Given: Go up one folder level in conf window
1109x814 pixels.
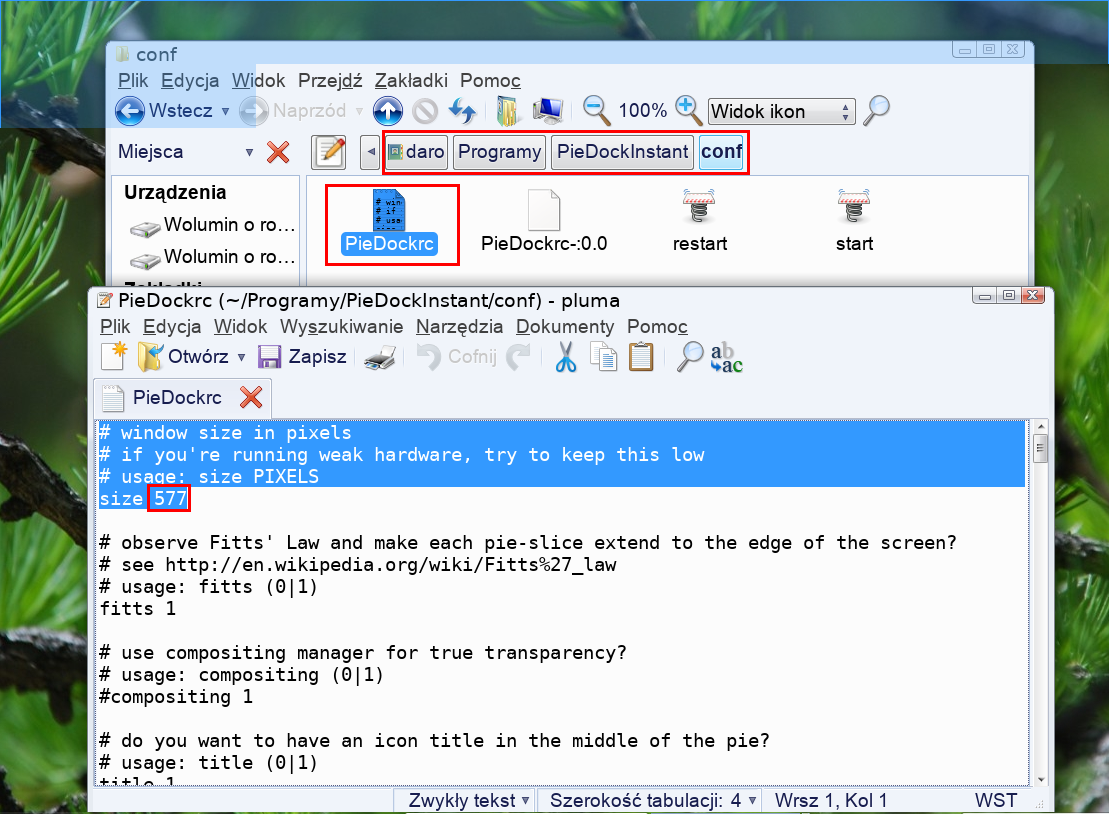Looking at the screenshot, I should (x=388, y=111).
